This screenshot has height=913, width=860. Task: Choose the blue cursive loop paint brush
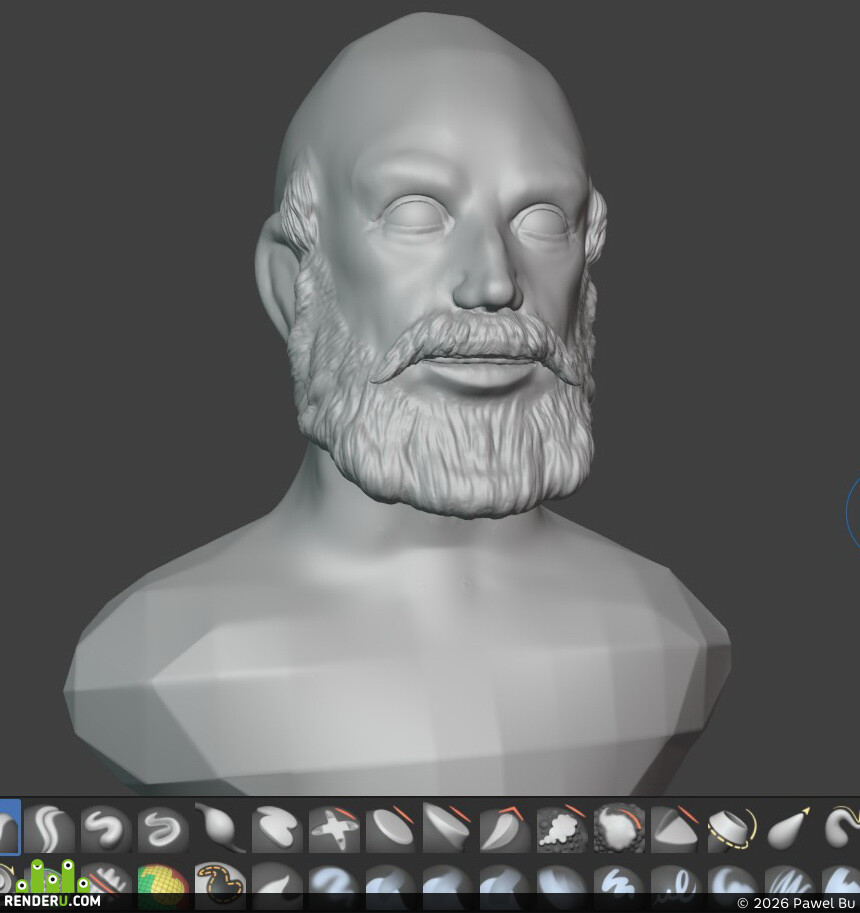677,884
